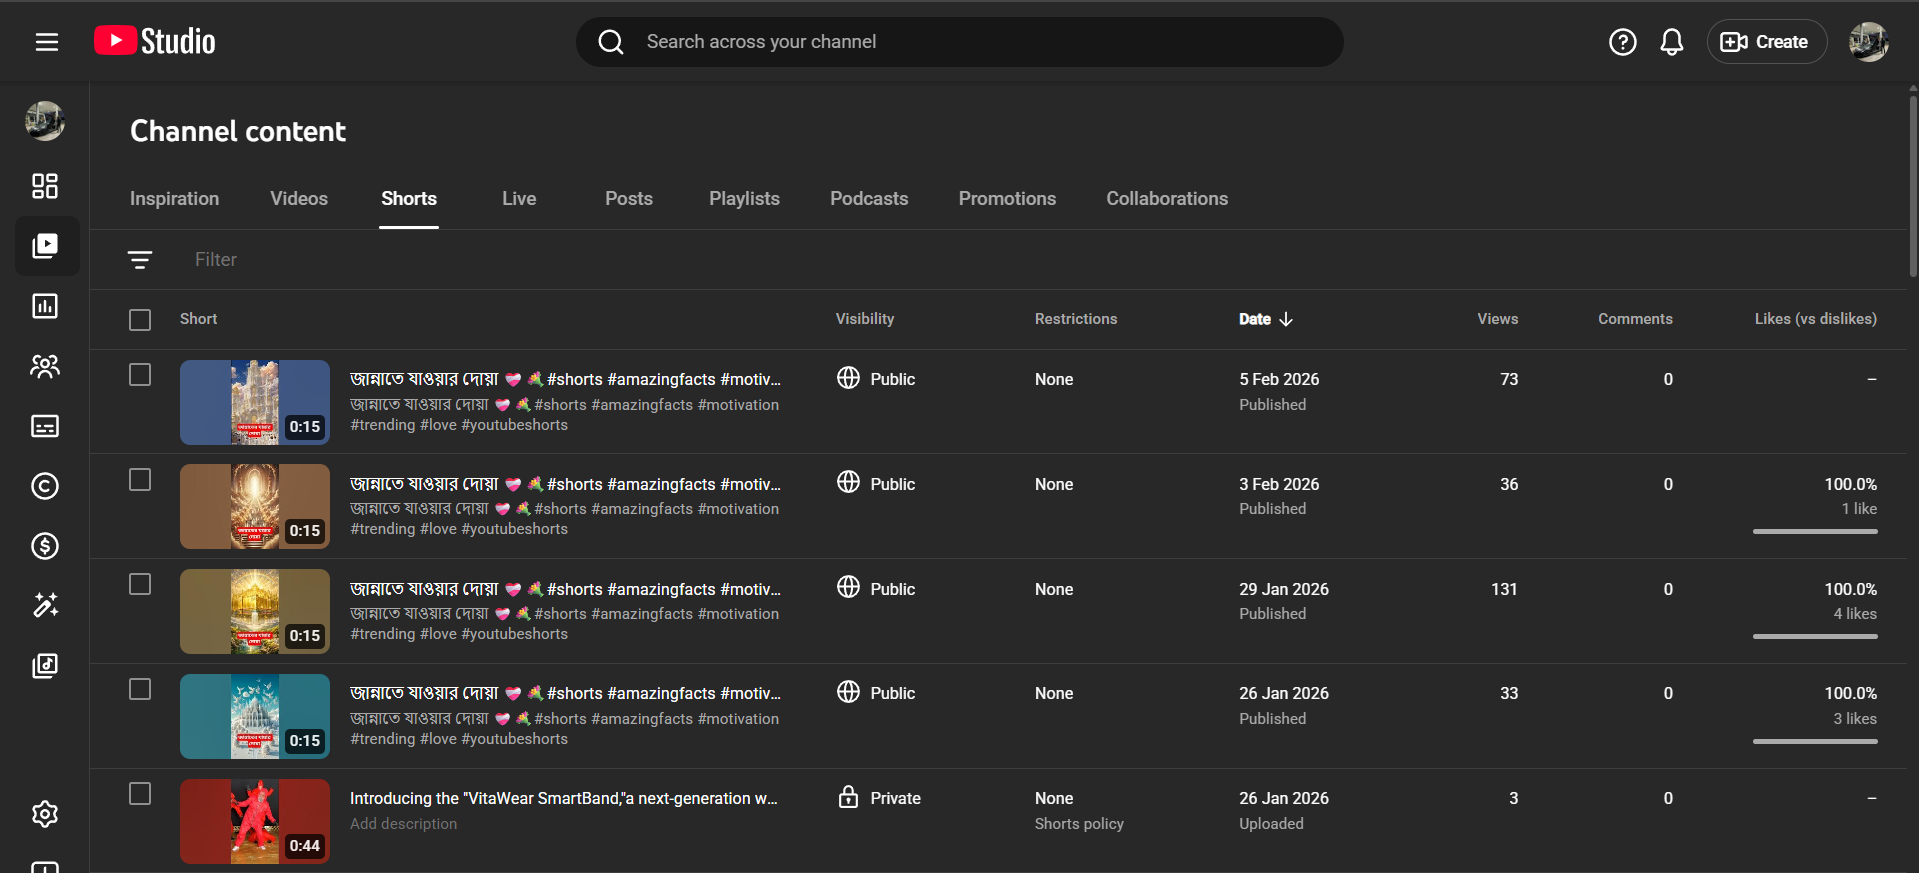Screen dimensions: 1919x873
Task: Open visibility options for 29 Jan short
Action: tap(877, 589)
